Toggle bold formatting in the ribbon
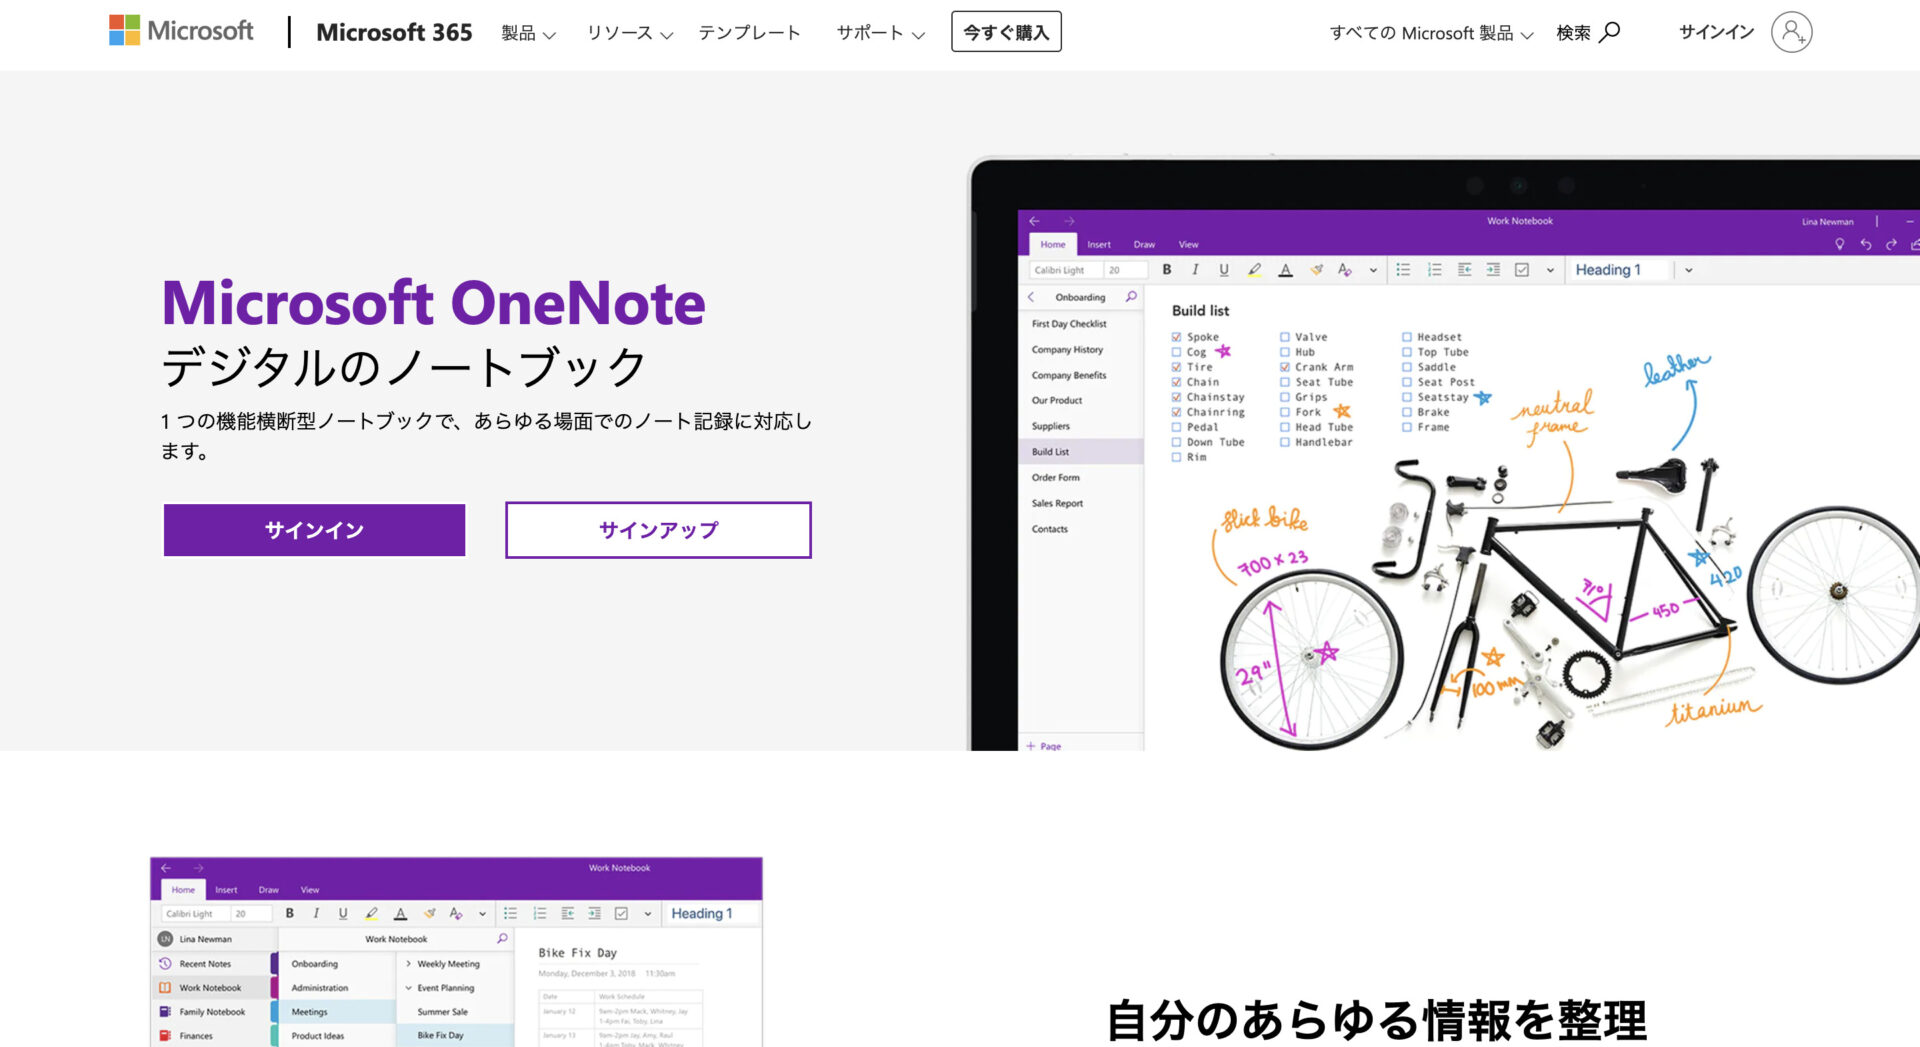This screenshot has width=1920, height=1047. [x=1166, y=270]
